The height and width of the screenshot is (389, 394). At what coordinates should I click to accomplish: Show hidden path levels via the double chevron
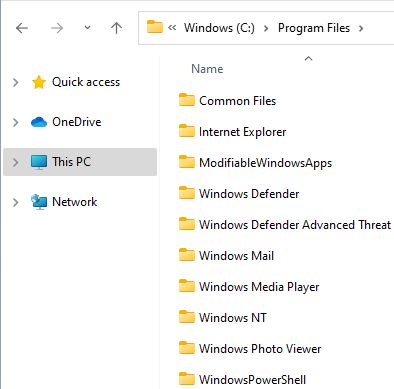[x=172, y=28]
